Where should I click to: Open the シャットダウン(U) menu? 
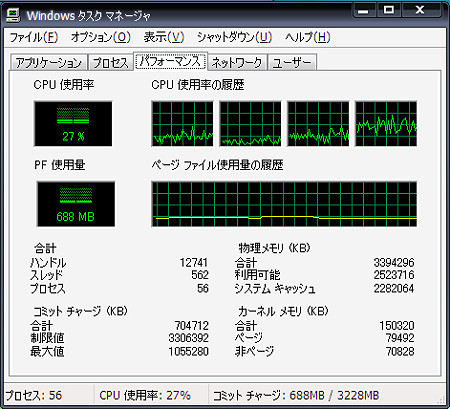234,37
